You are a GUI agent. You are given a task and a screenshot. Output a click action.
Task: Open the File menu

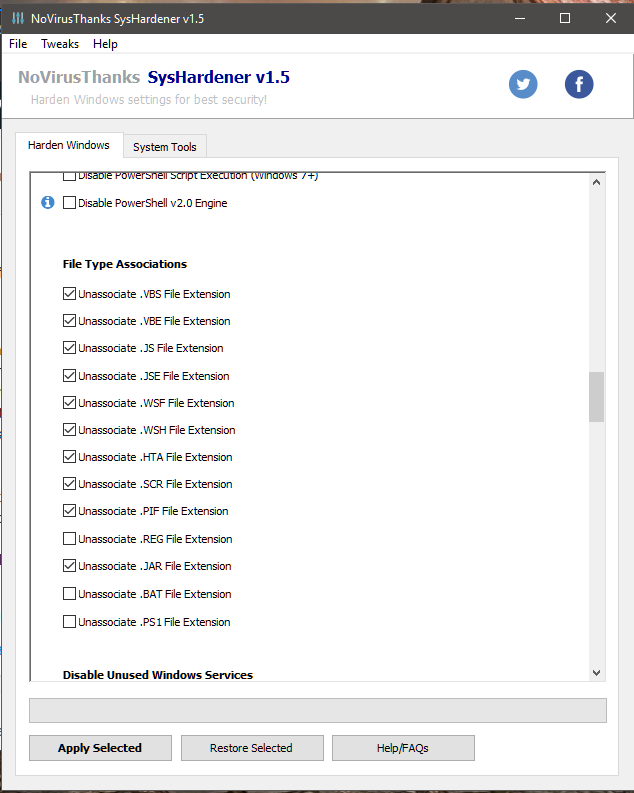pyautogui.click(x=18, y=44)
